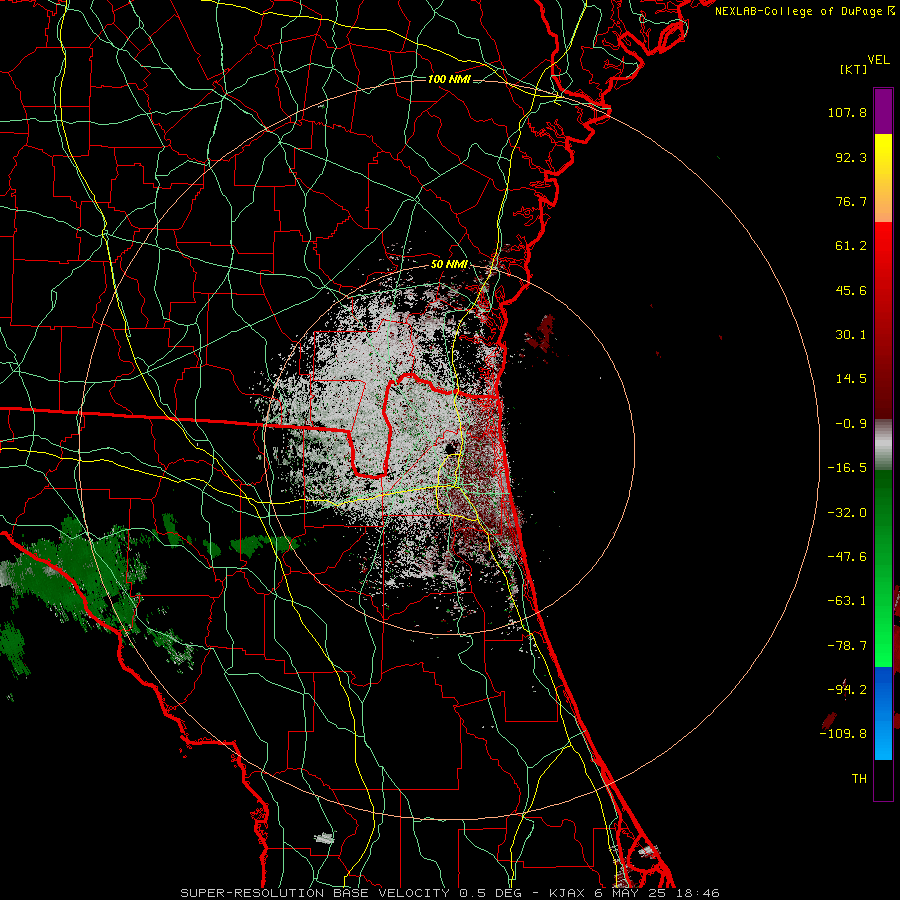Select the 92.3 scale value
The width and height of the screenshot is (900, 900).
tap(851, 157)
